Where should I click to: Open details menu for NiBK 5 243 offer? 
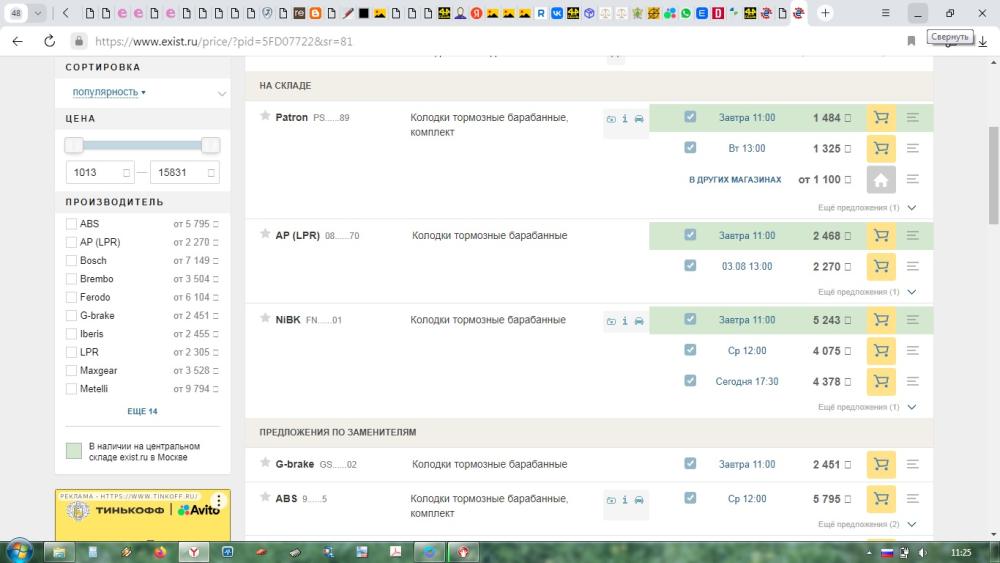click(x=913, y=320)
